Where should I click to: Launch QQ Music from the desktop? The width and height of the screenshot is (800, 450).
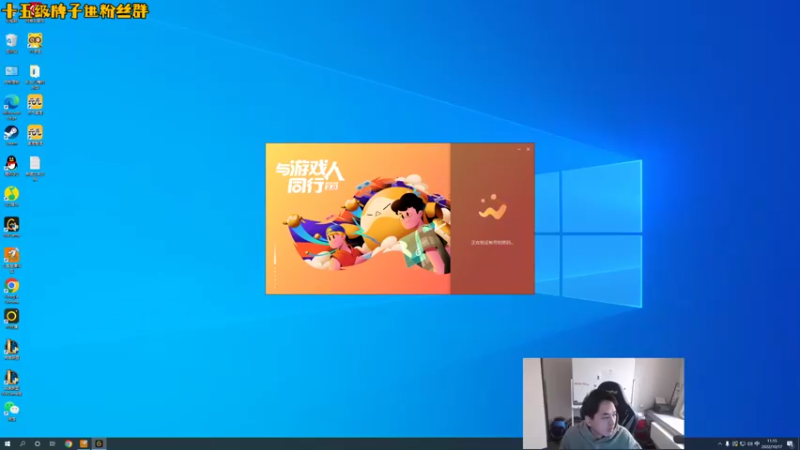point(11,196)
